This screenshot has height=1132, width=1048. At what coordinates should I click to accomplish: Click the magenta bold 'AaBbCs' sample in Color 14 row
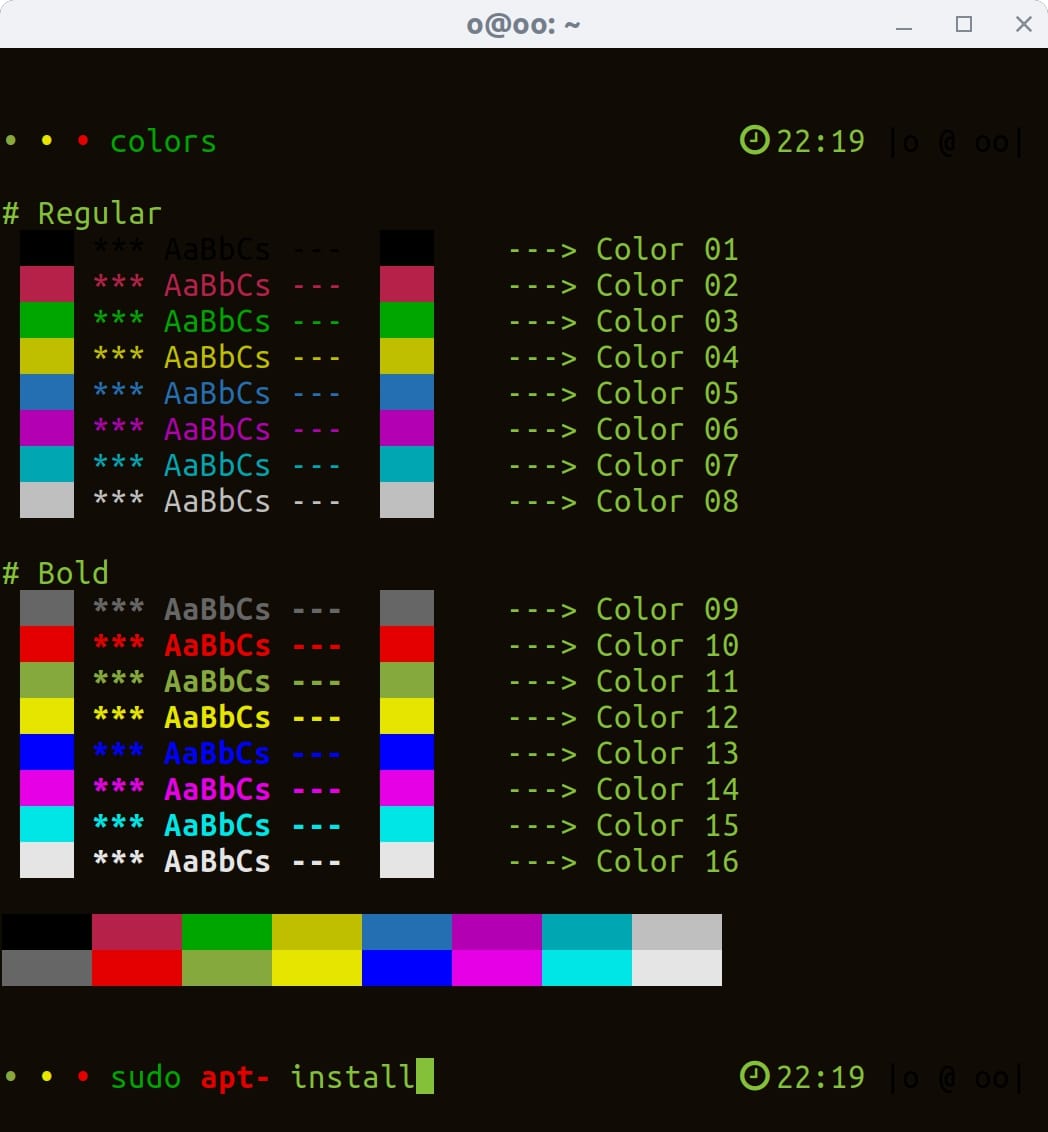click(217, 789)
